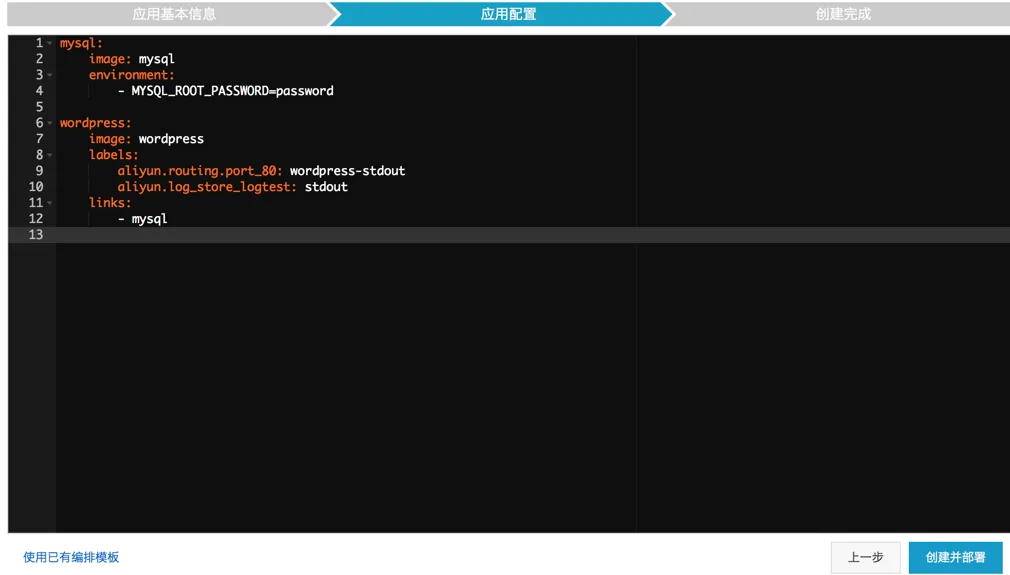Click the "wordpress:" key on line 6
1010x575 pixels.
pos(95,123)
